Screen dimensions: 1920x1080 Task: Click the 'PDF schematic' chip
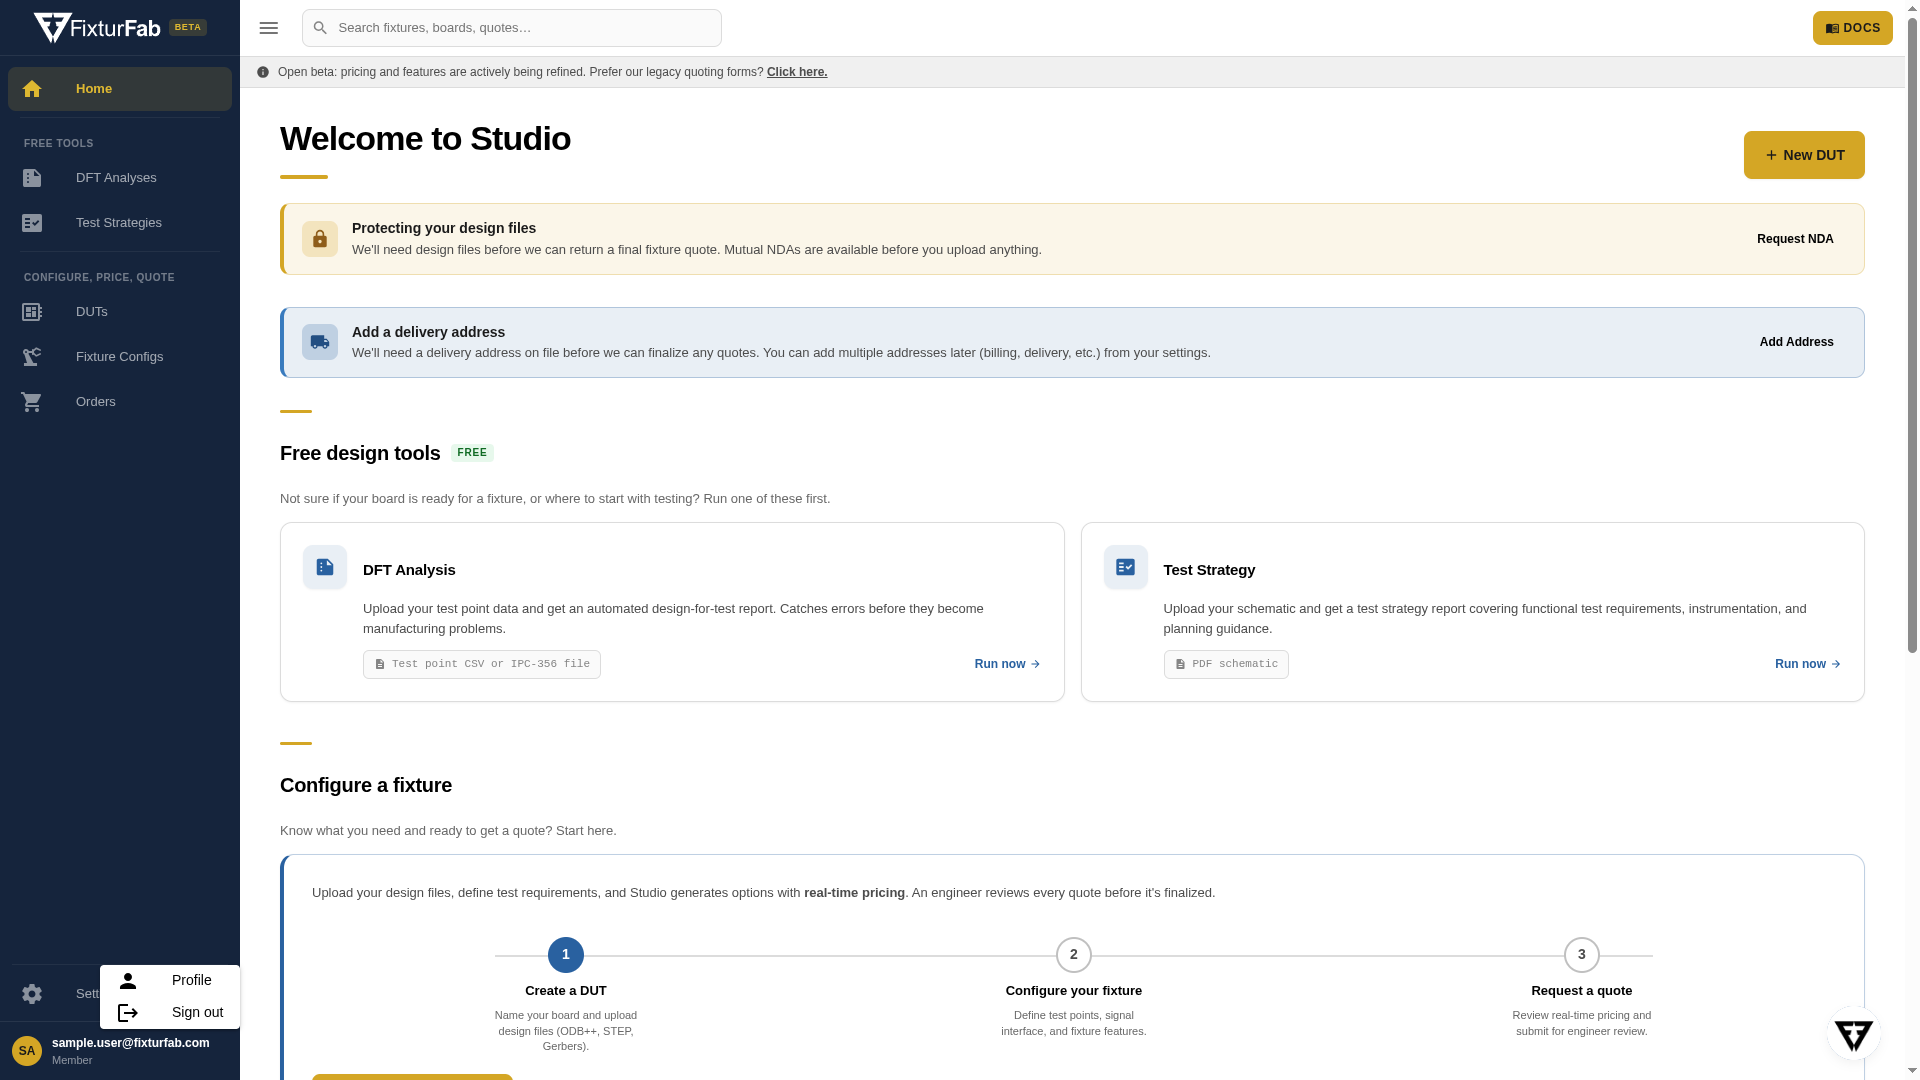pos(1226,665)
